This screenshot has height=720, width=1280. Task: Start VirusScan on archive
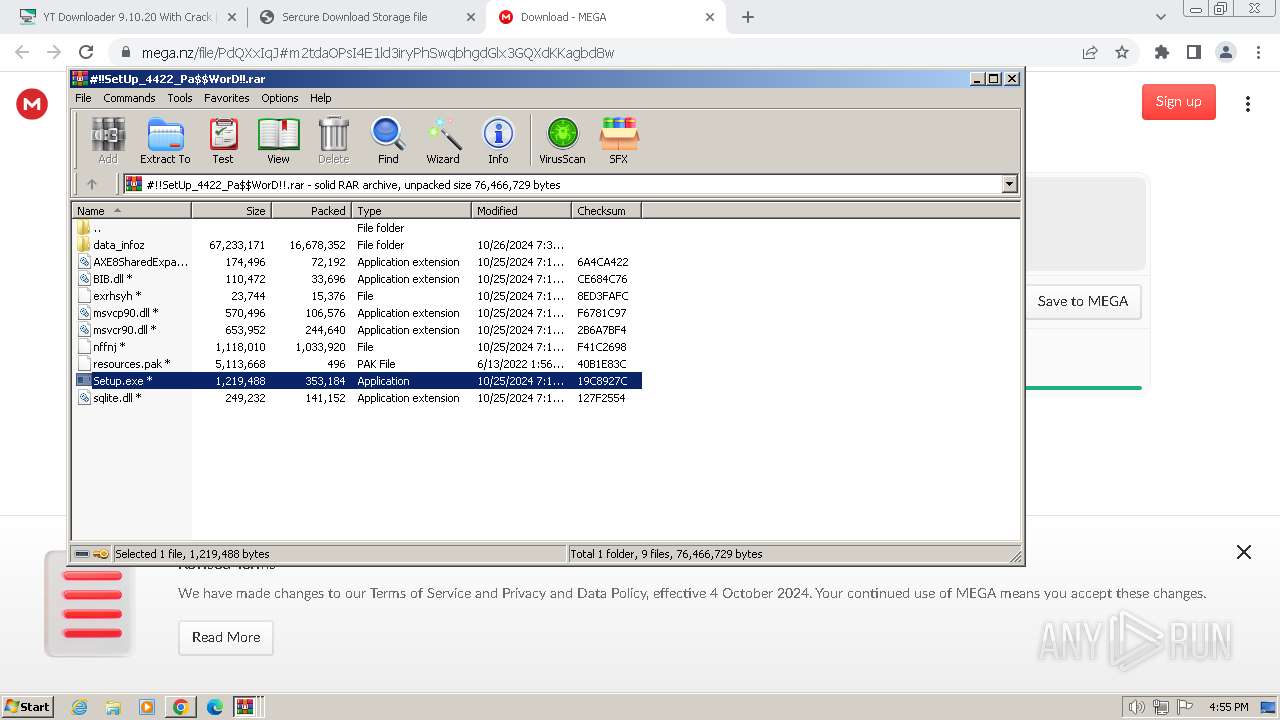click(562, 140)
